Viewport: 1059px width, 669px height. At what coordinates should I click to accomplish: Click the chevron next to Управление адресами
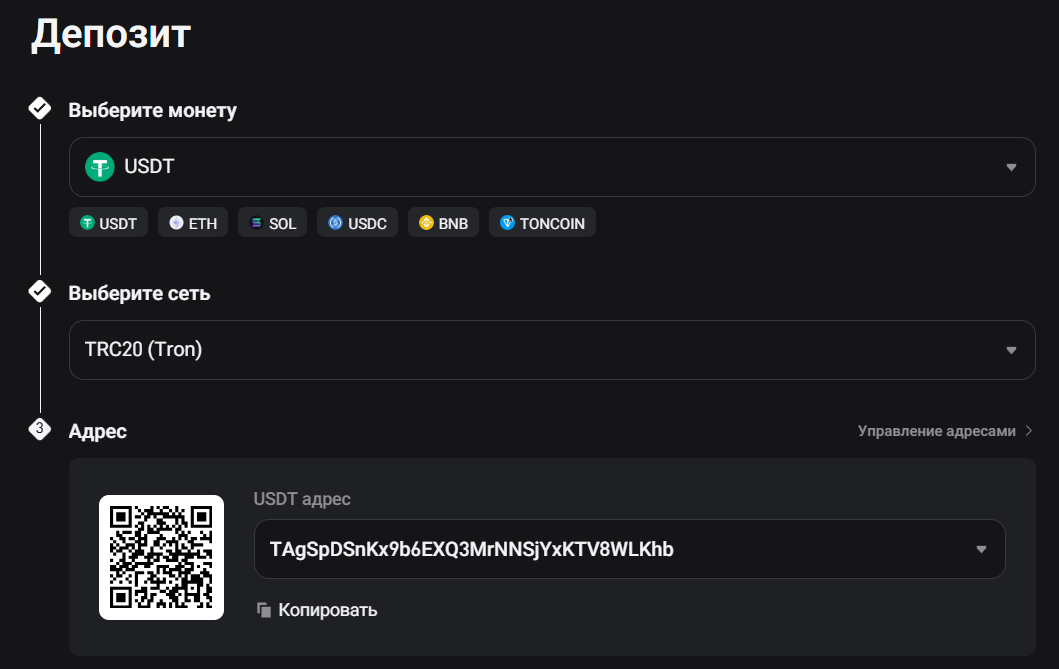click(1028, 431)
